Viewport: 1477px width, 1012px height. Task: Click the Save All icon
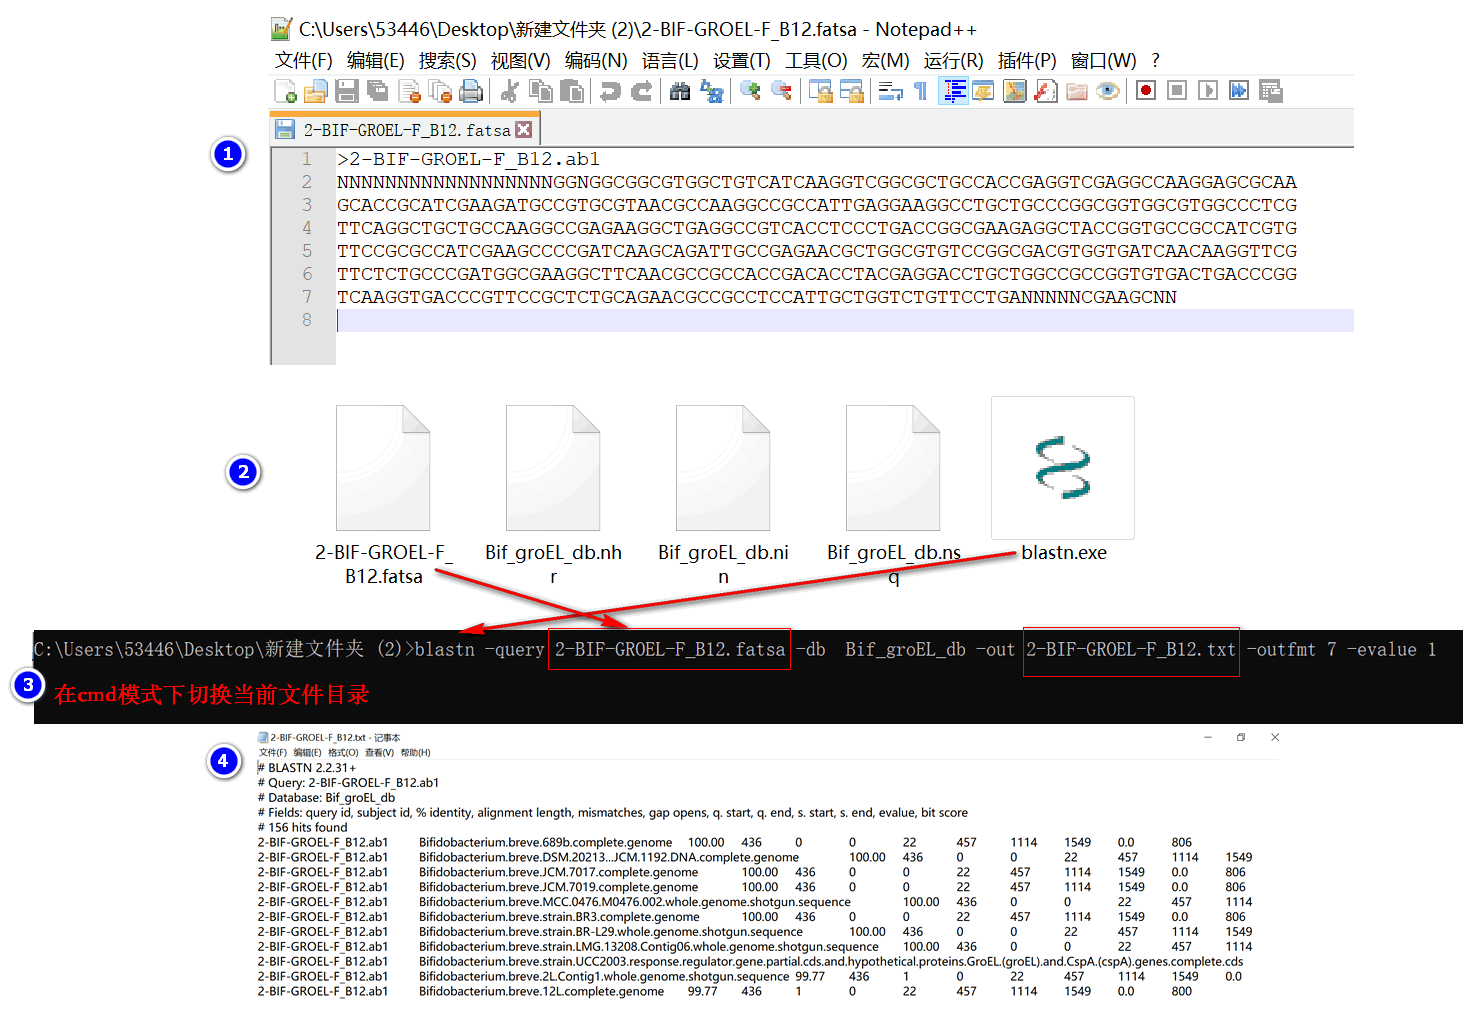tap(378, 92)
